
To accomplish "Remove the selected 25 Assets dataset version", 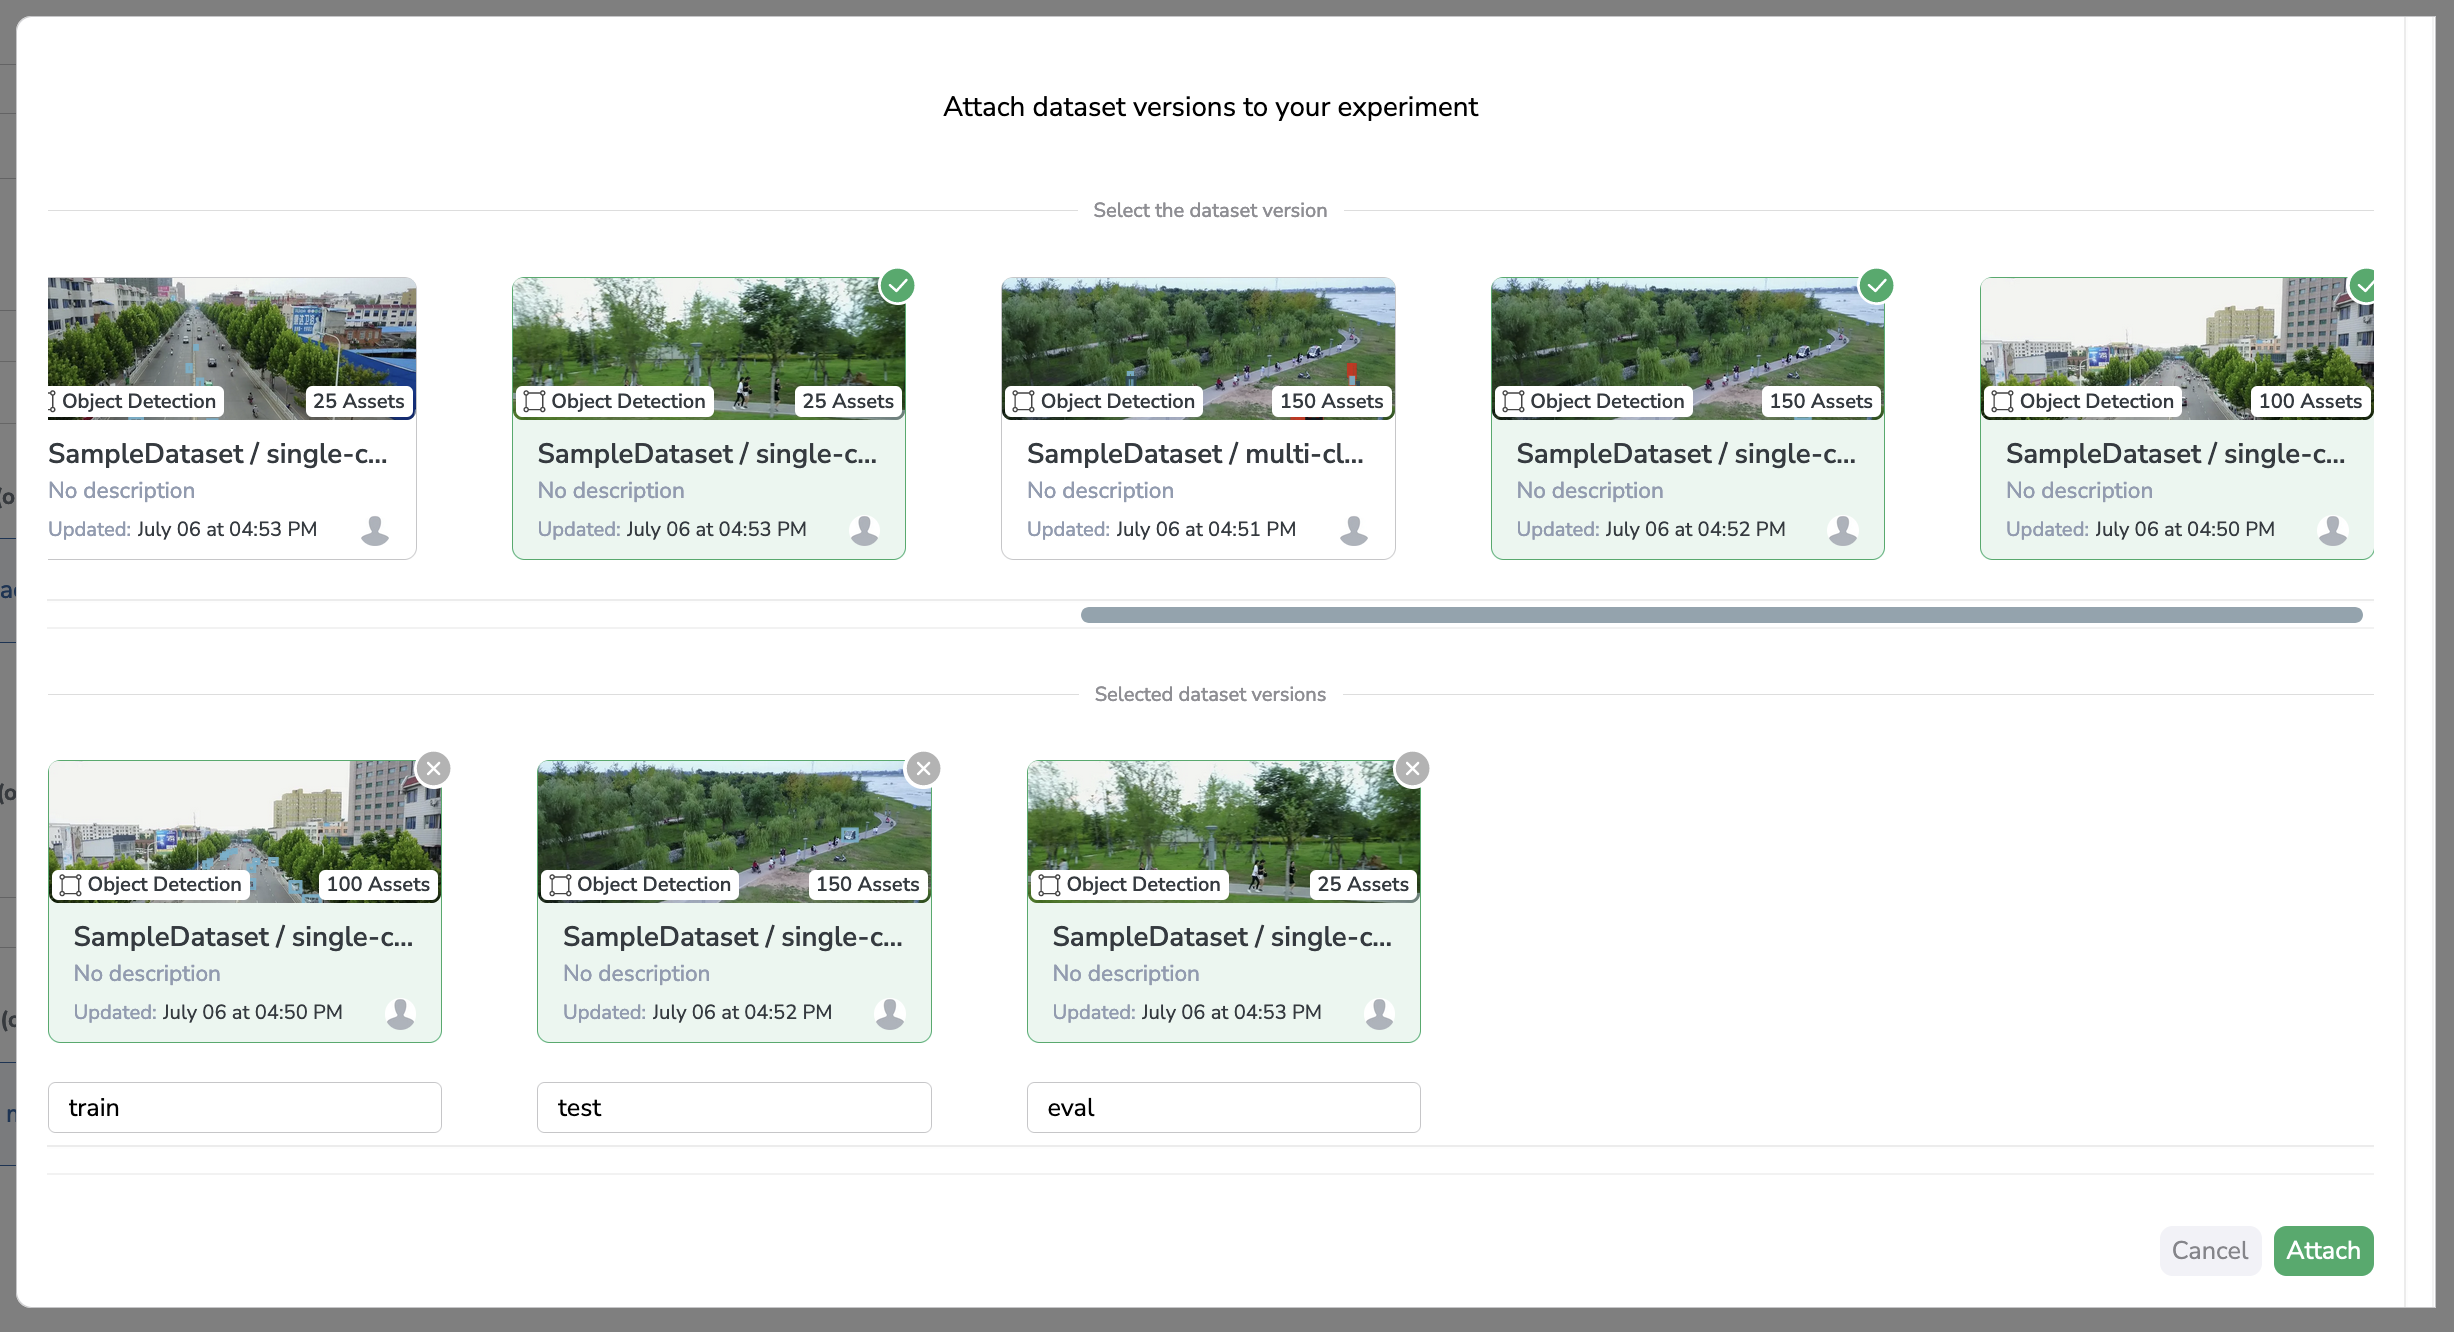I will pos(1412,769).
